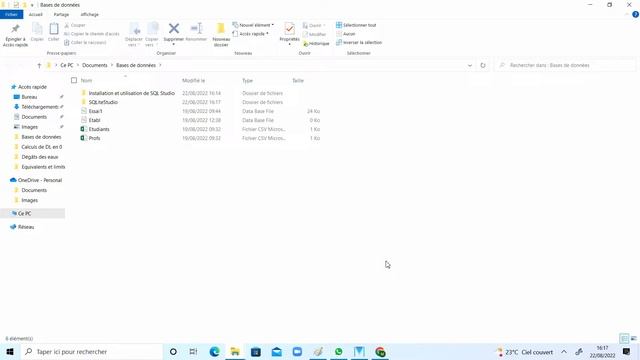
Task: Select the Etabl database file
Action: [x=94, y=120]
